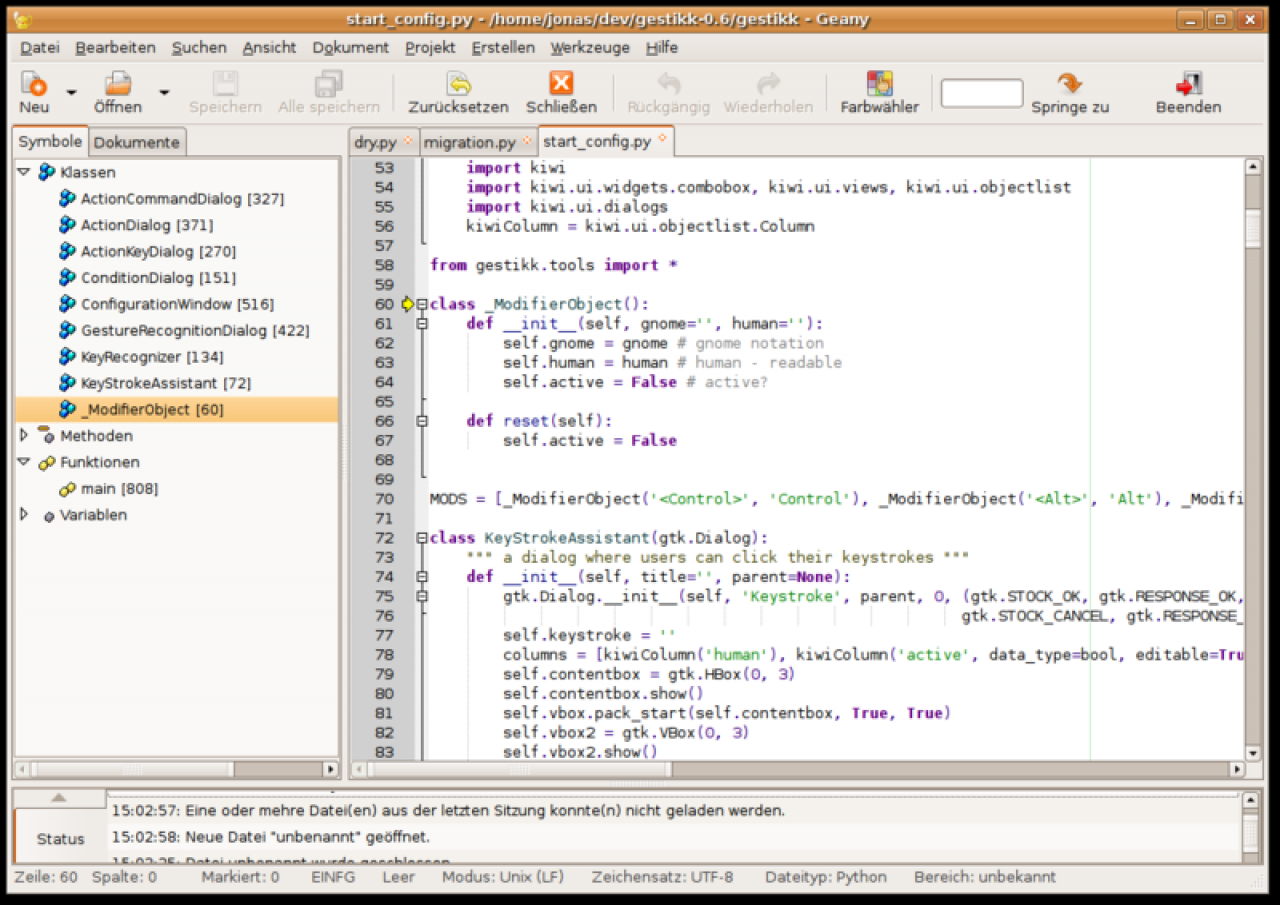Viewport: 1280px width, 905px height.
Task: Collapse the Klassen tree node
Action: pos(24,172)
